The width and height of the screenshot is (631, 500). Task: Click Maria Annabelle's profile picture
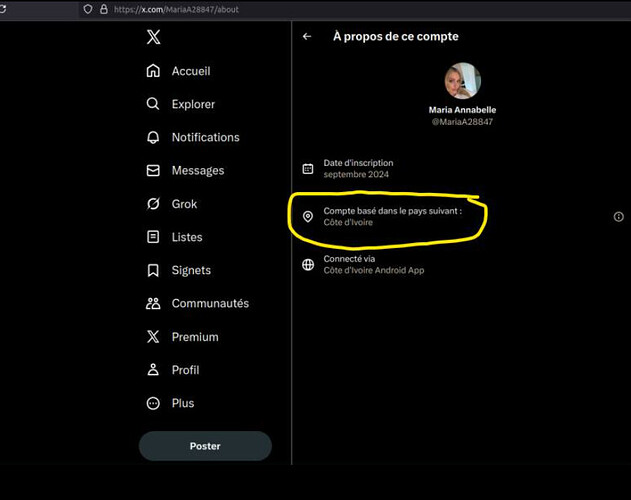[x=462, y=81]
